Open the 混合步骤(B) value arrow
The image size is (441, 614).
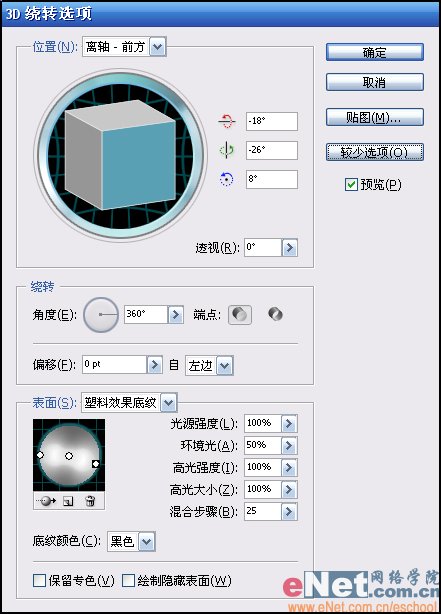[x=289, y=511]
